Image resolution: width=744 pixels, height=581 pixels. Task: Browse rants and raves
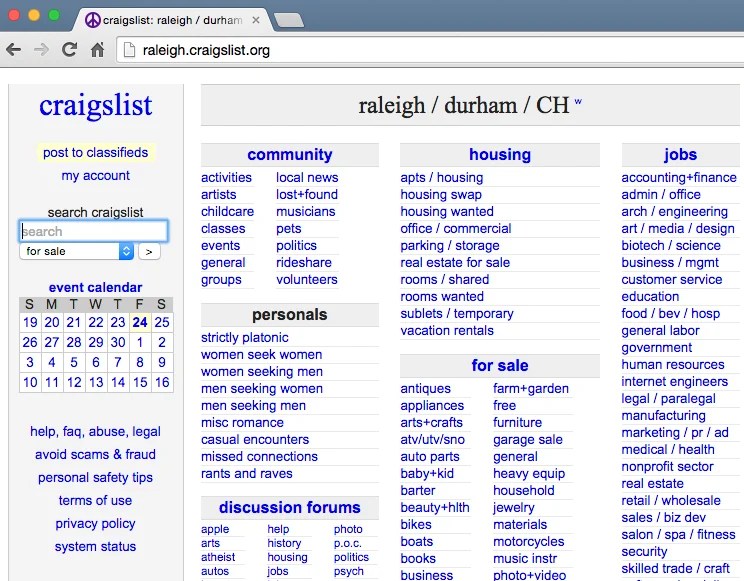point(247,474)
